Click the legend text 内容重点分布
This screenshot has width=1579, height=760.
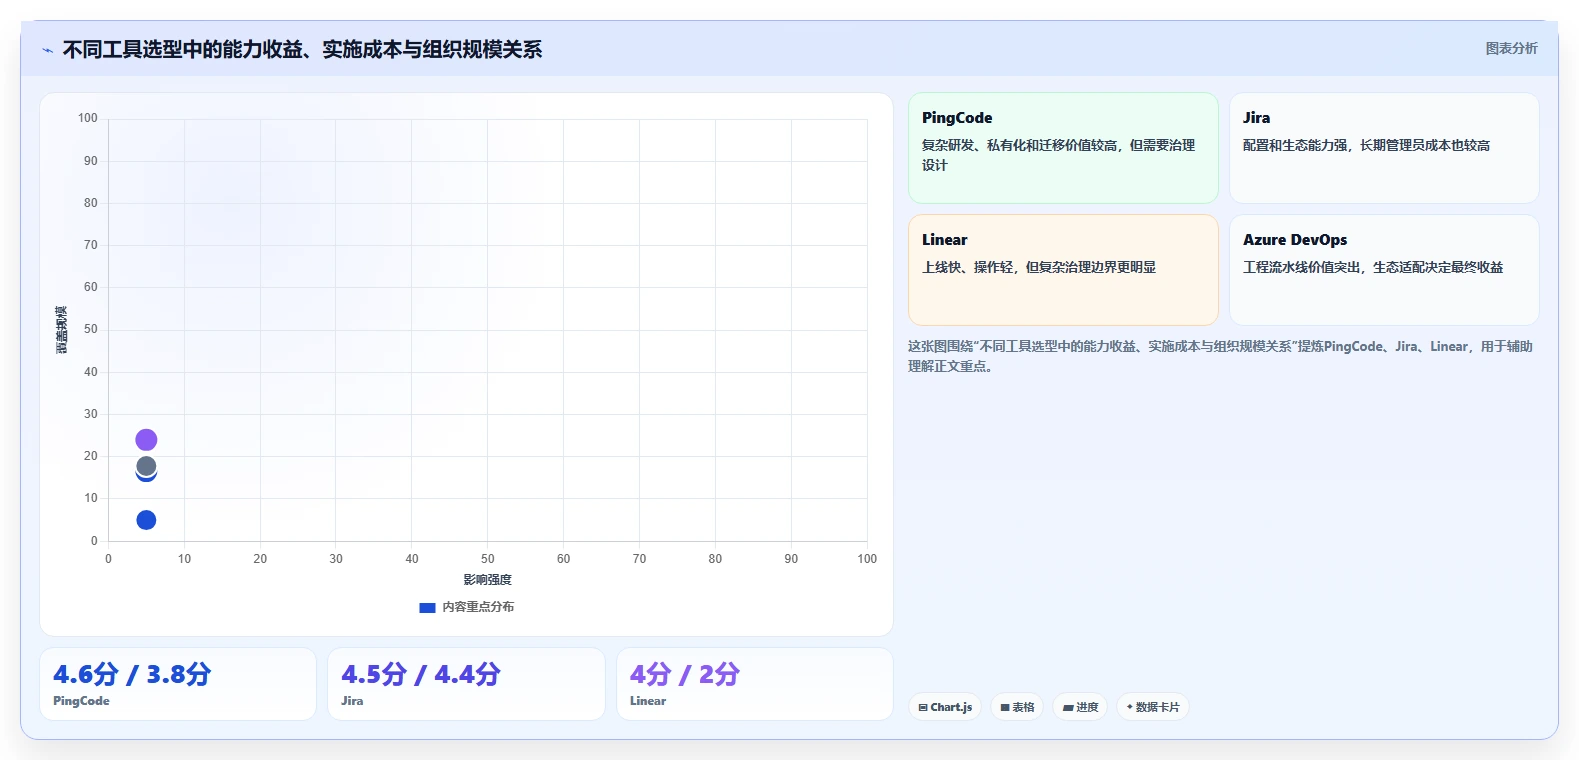tap(478, 607)
